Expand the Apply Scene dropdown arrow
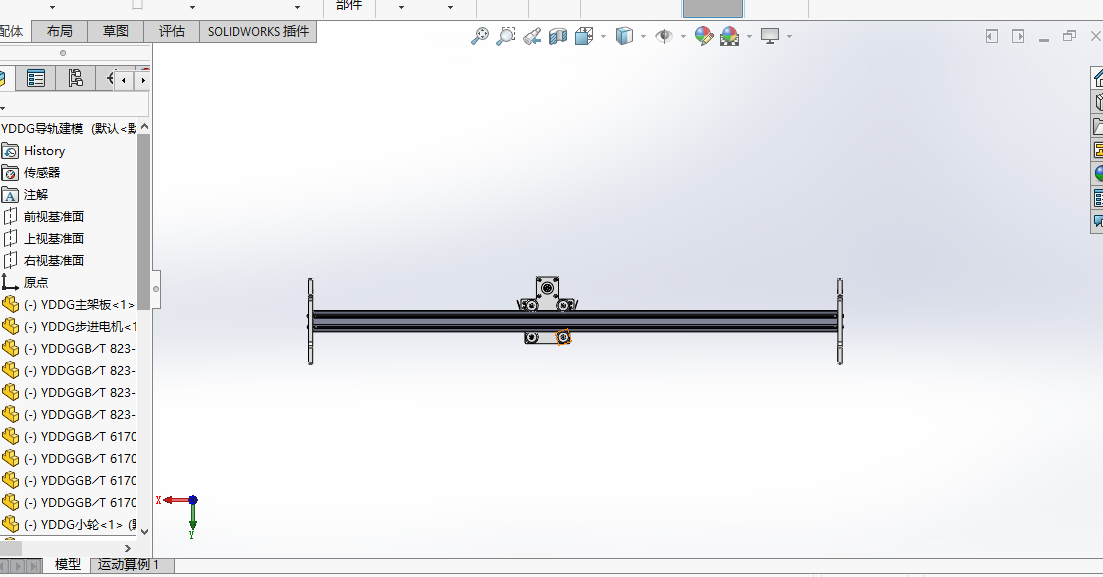Viewport: 1103px width, 577px height. pos(749,37)
